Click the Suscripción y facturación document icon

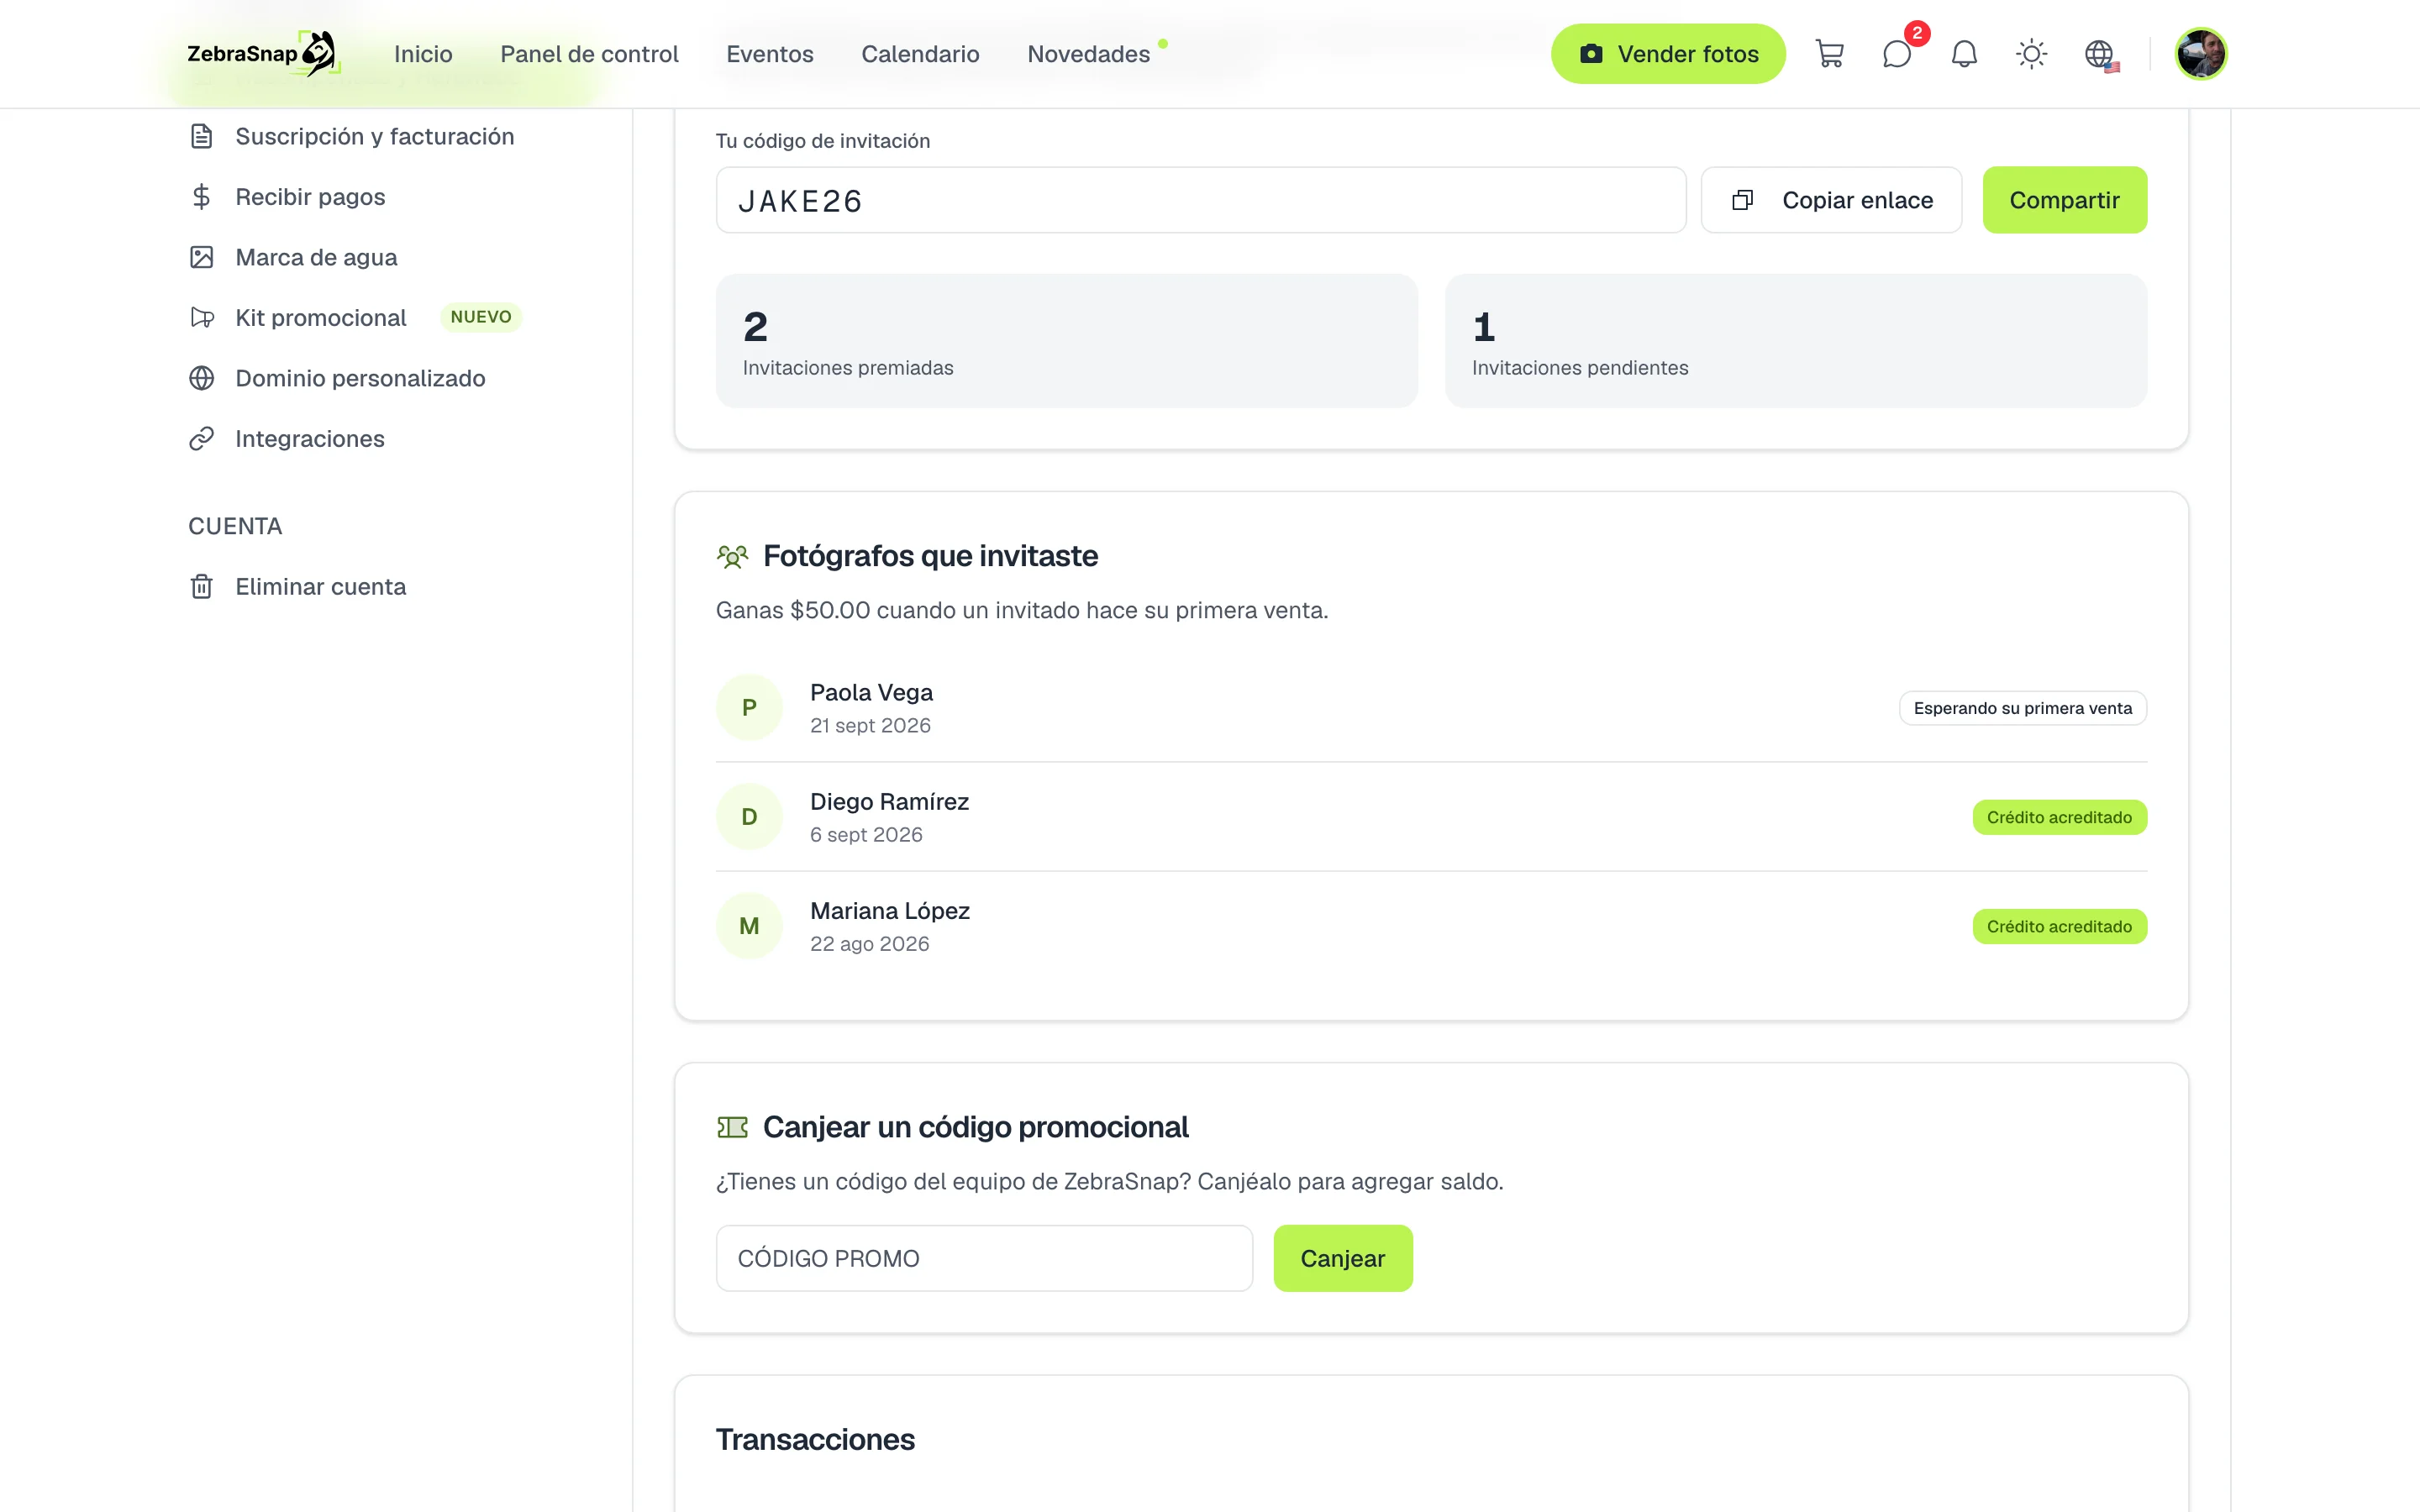click(x=201, y=136)
